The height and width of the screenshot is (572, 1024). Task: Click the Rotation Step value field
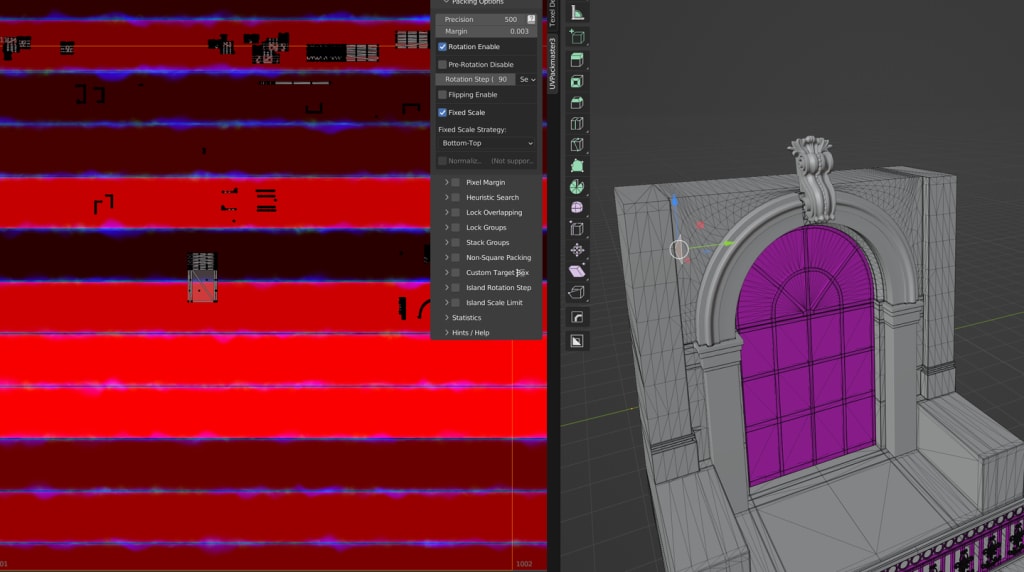pyautogui.click(x=476, y=80)
